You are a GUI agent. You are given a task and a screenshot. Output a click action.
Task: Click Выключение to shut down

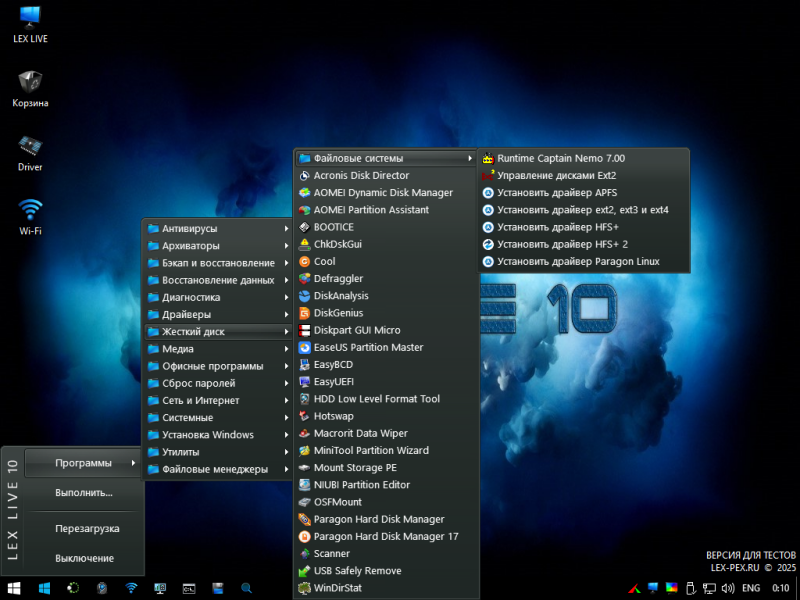tap(84, 558)
